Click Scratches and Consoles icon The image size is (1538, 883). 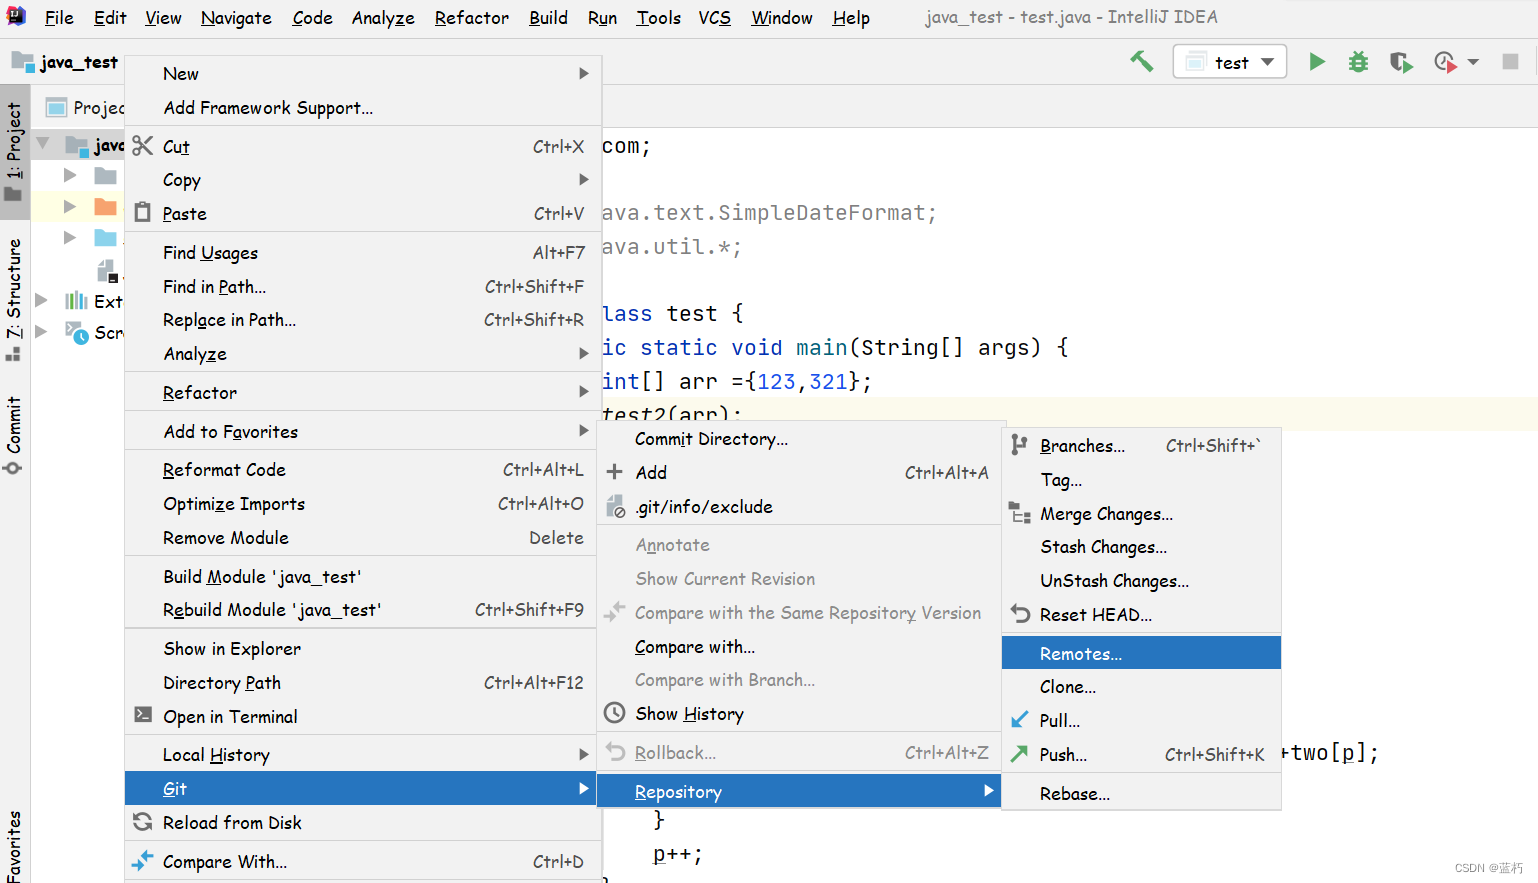point(77,332)
